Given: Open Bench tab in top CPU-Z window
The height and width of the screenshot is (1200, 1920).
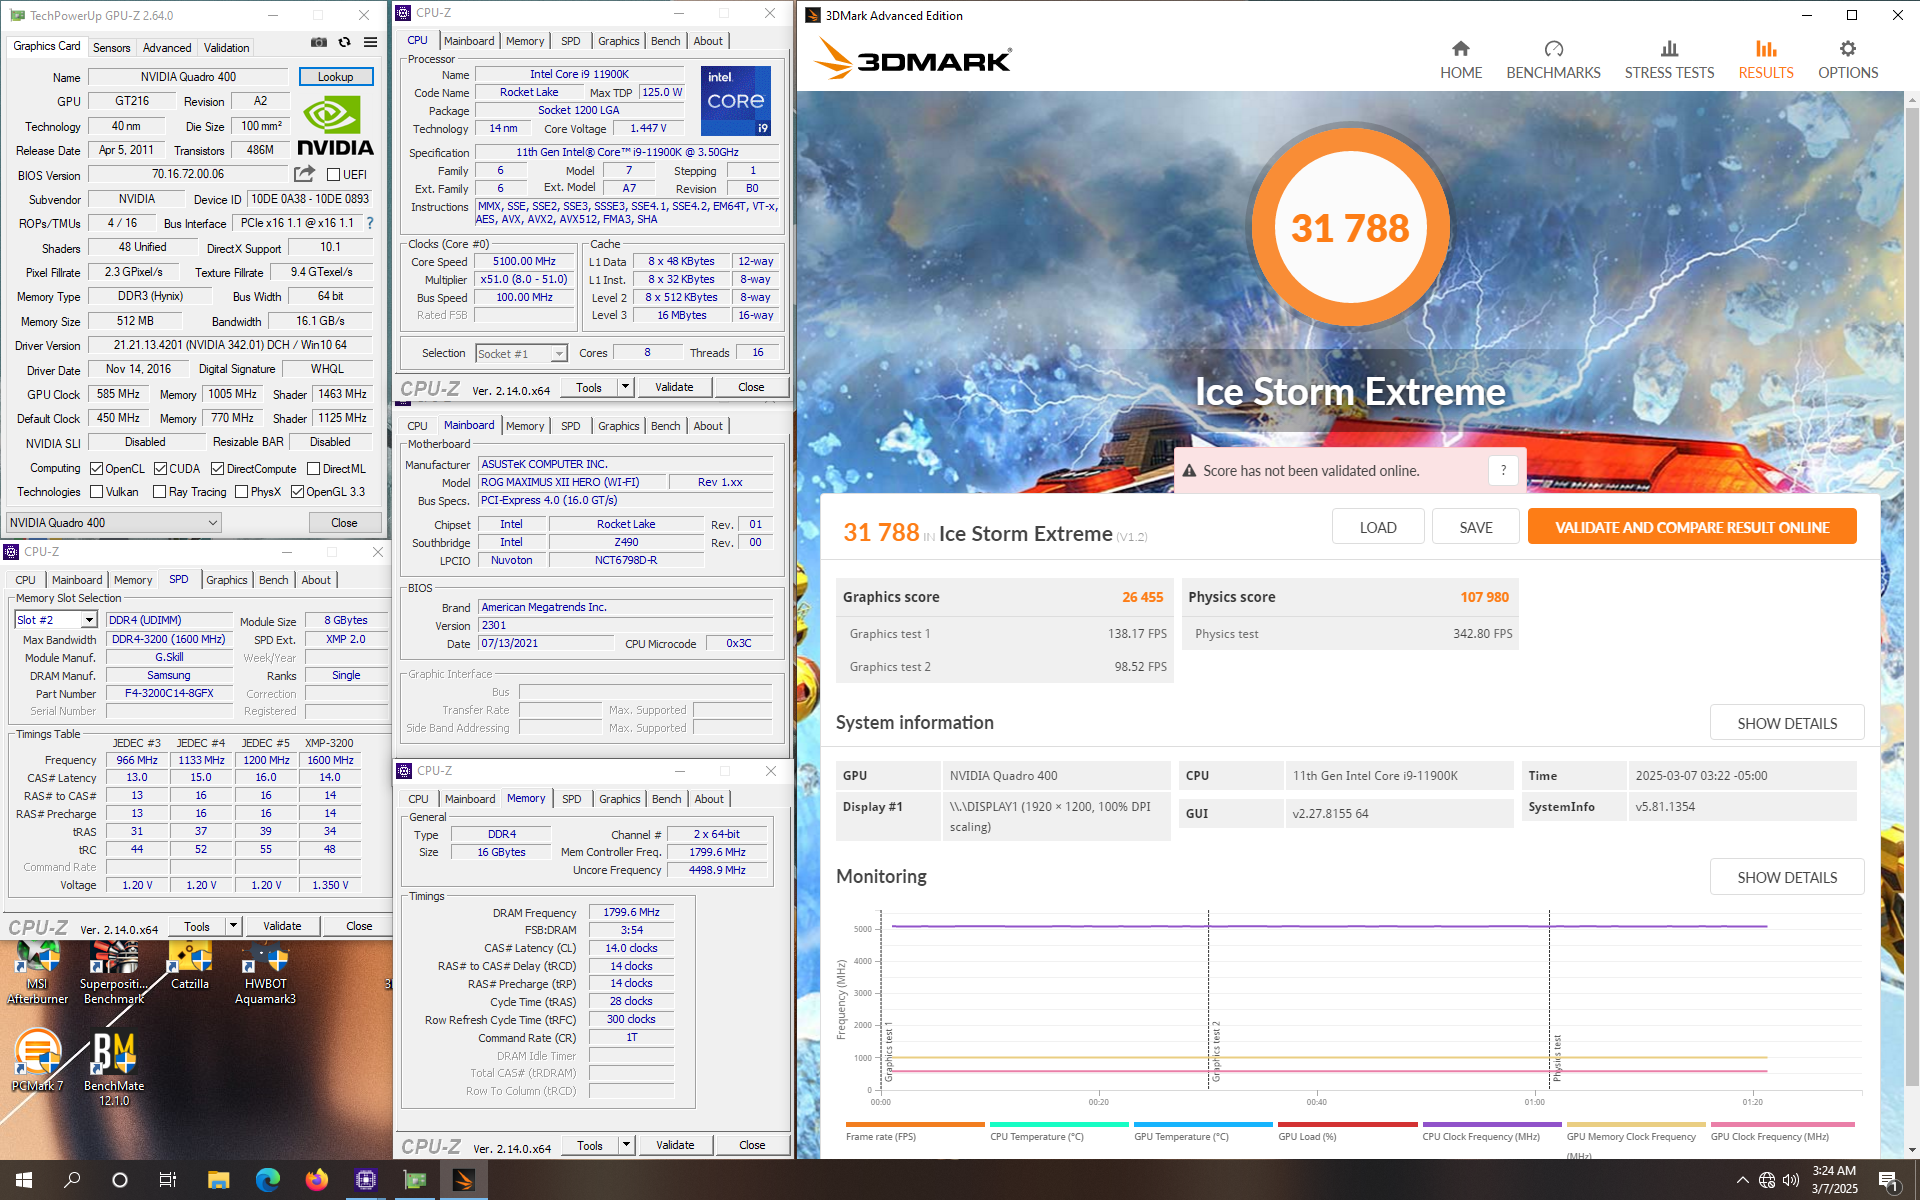Looking at the screenshot, I should (665, 41).
